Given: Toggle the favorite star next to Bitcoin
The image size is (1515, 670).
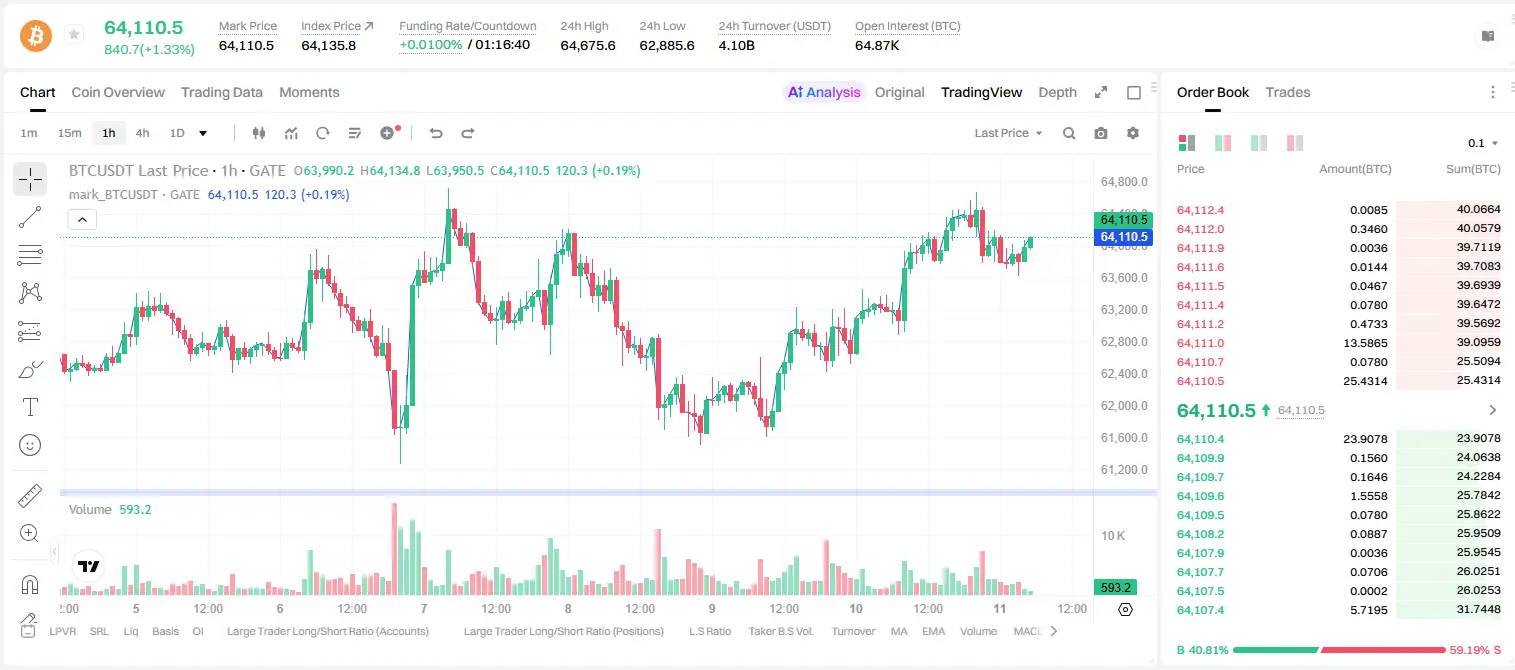Looking at the screenshot, I should tap(73, 35).
